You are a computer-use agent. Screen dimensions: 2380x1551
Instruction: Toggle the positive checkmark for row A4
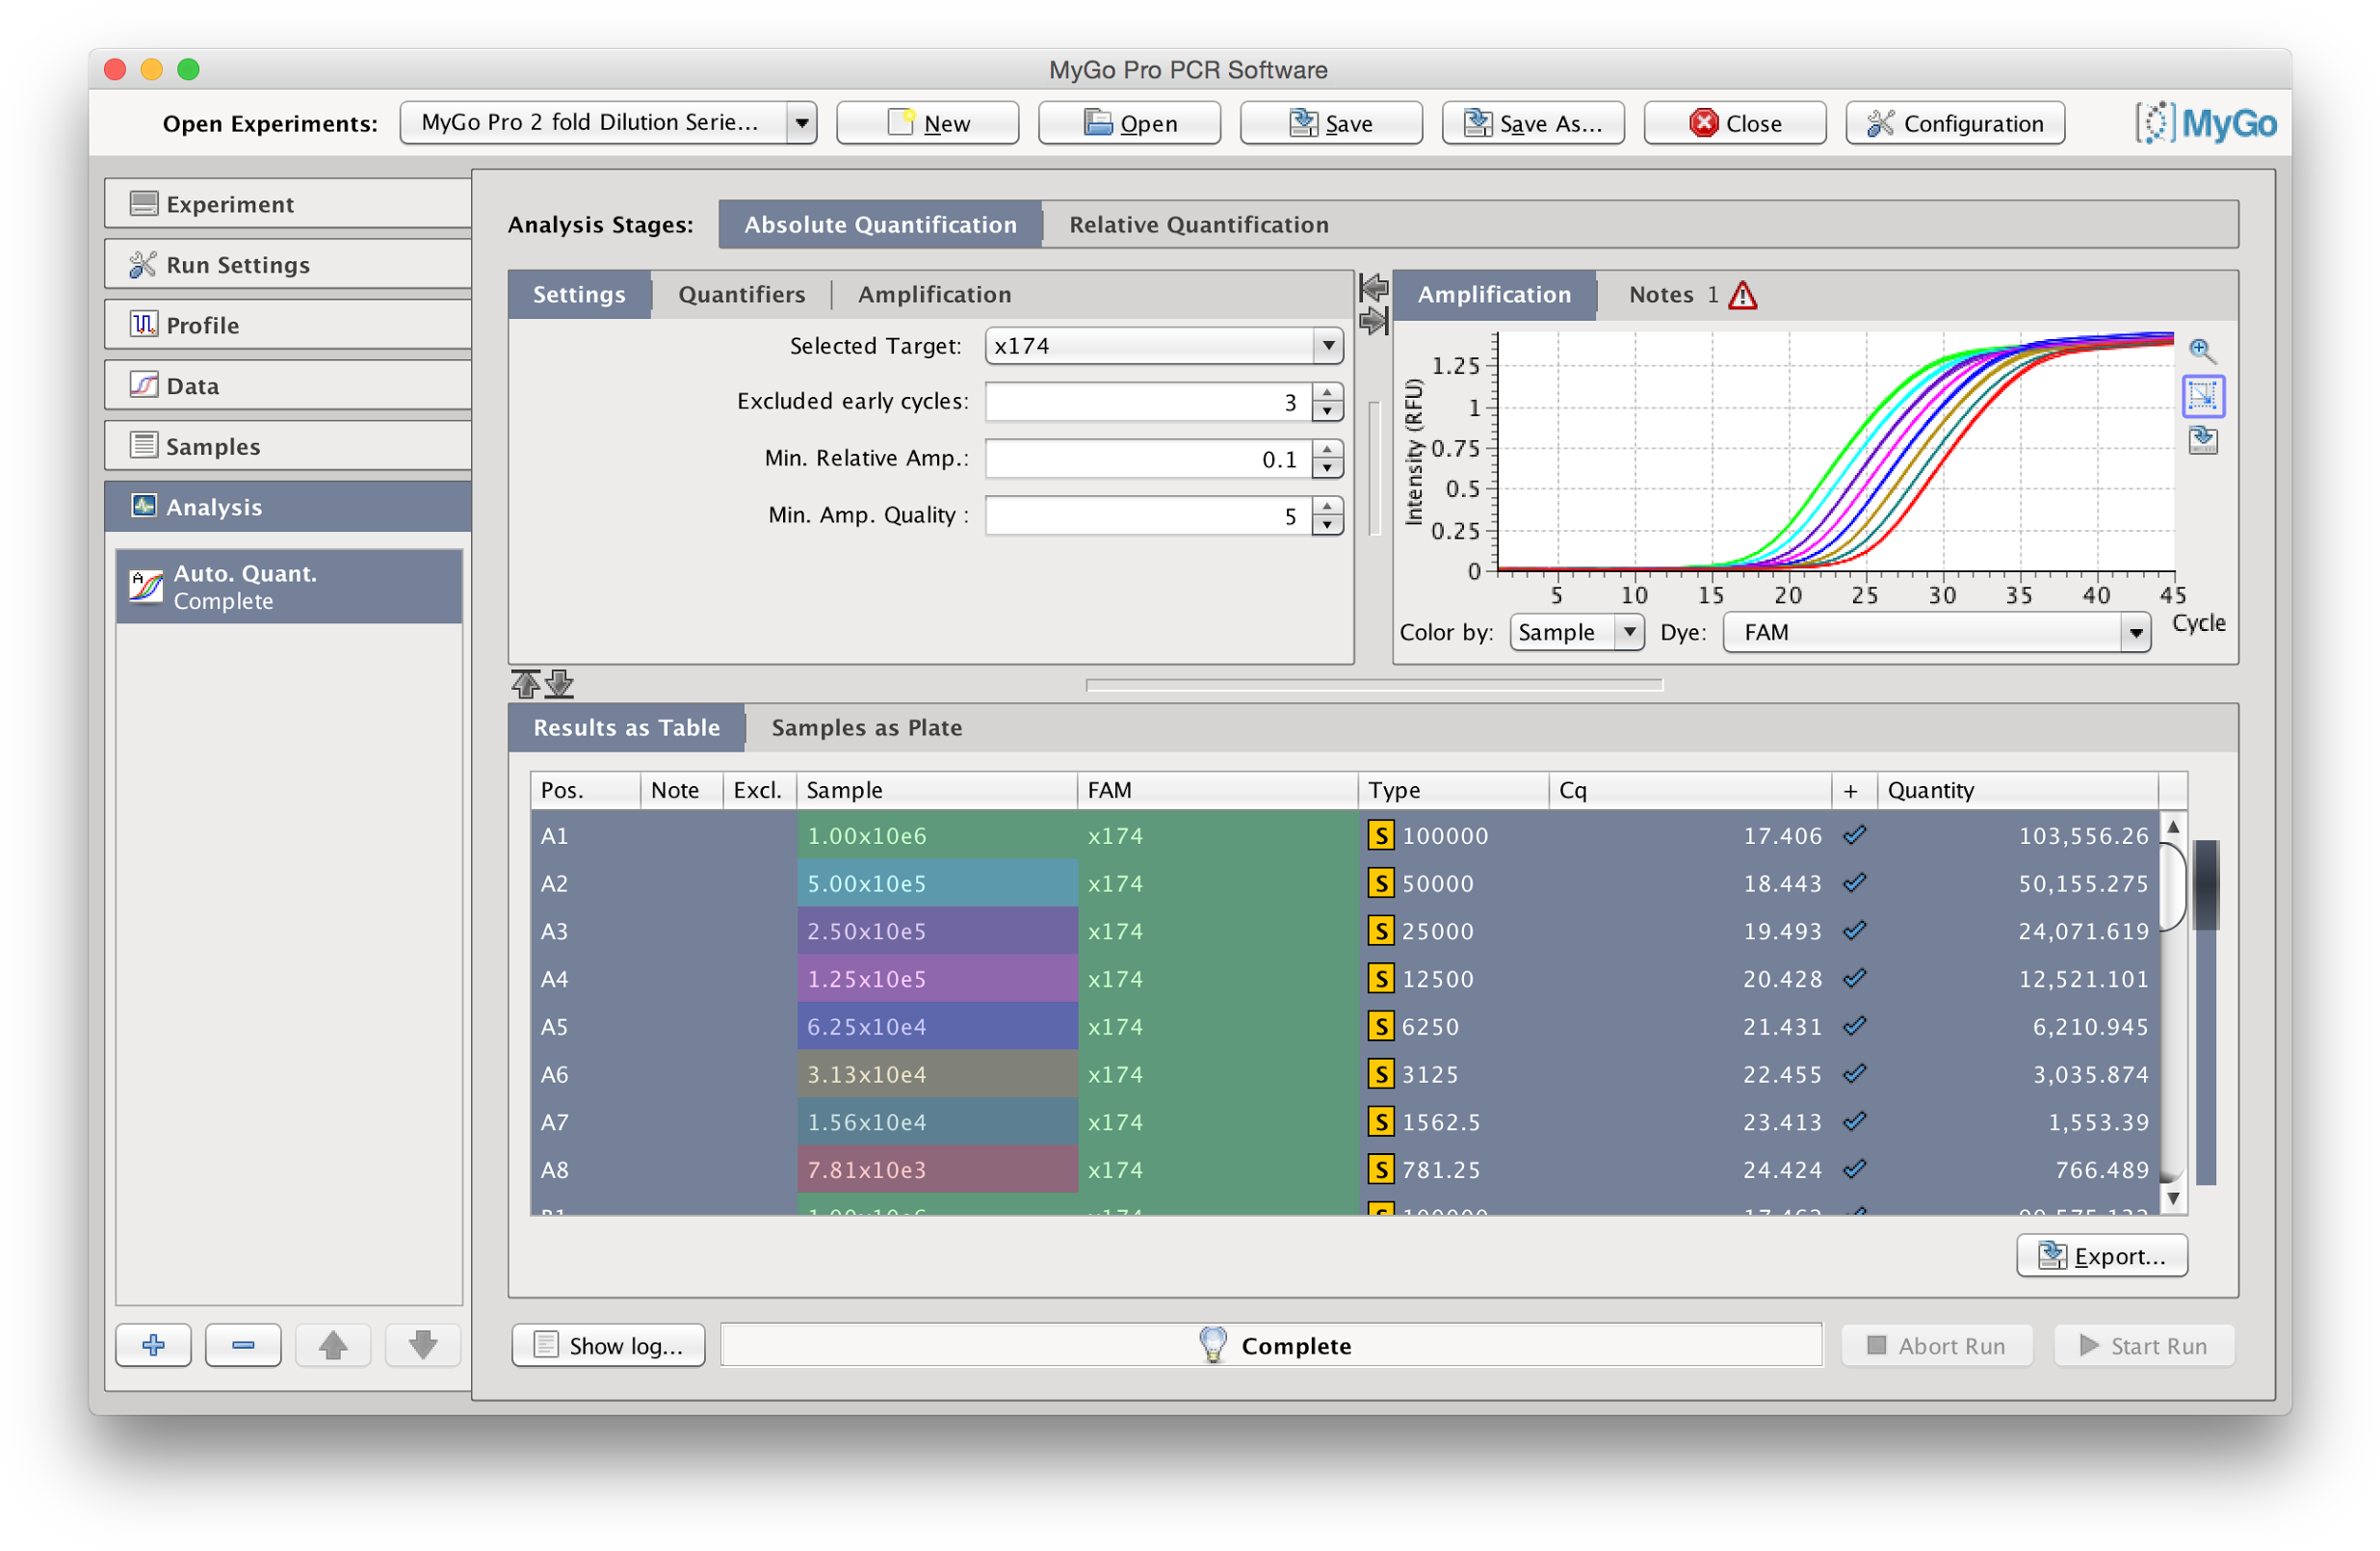click(x=1855, y=978)
